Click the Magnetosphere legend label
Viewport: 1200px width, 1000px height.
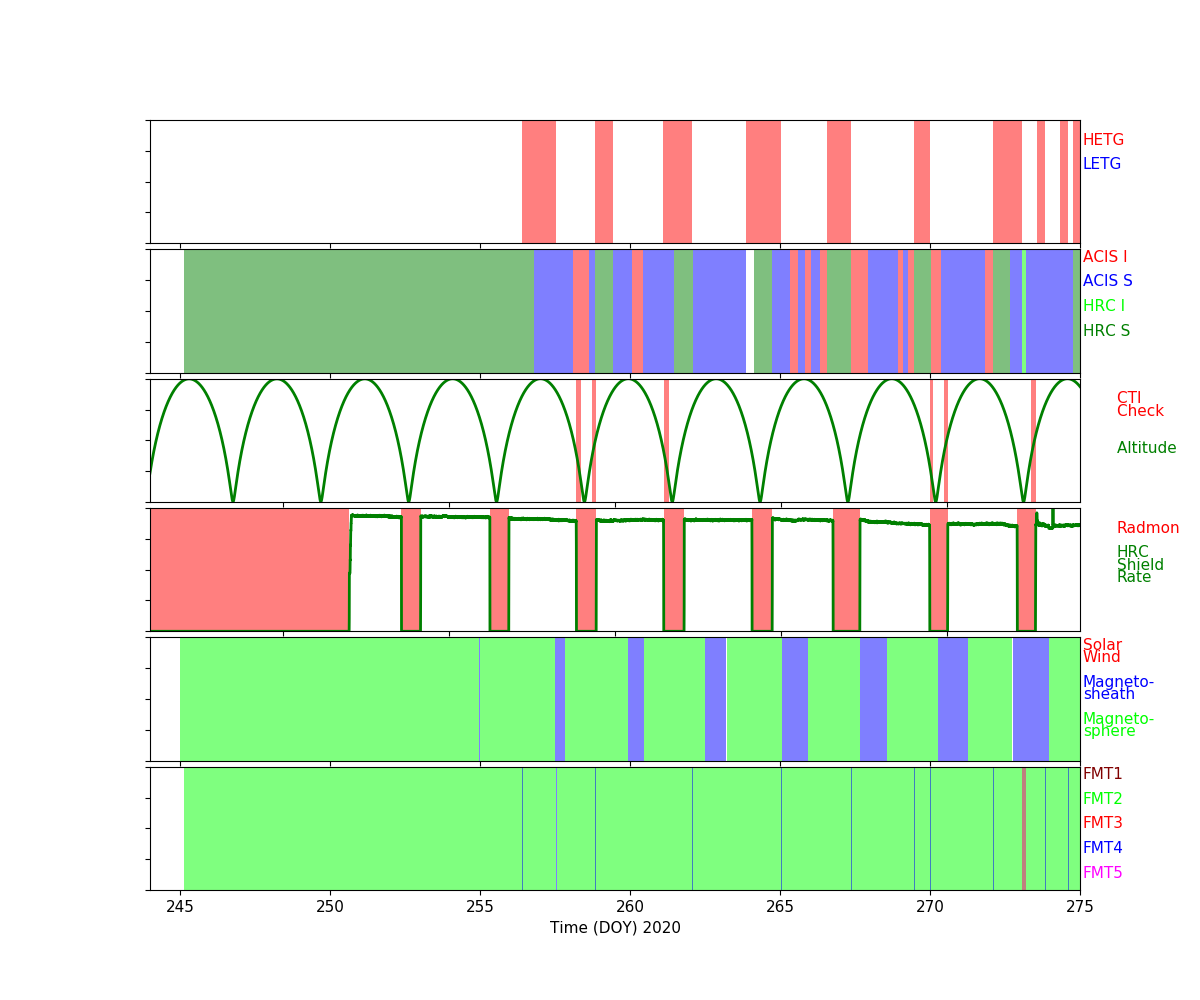click(x=1117, y=725)
